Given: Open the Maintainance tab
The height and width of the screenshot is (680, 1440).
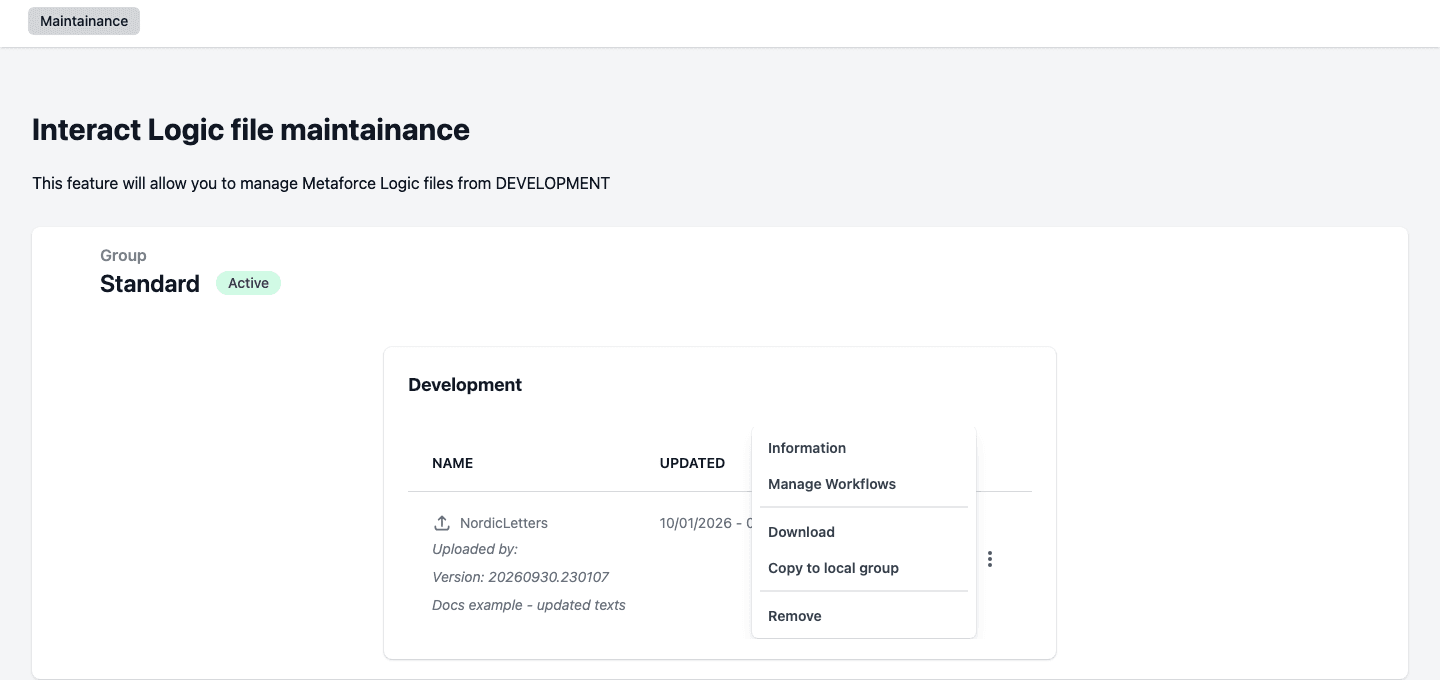Looking at the screenshot, I should pos(84,21).
